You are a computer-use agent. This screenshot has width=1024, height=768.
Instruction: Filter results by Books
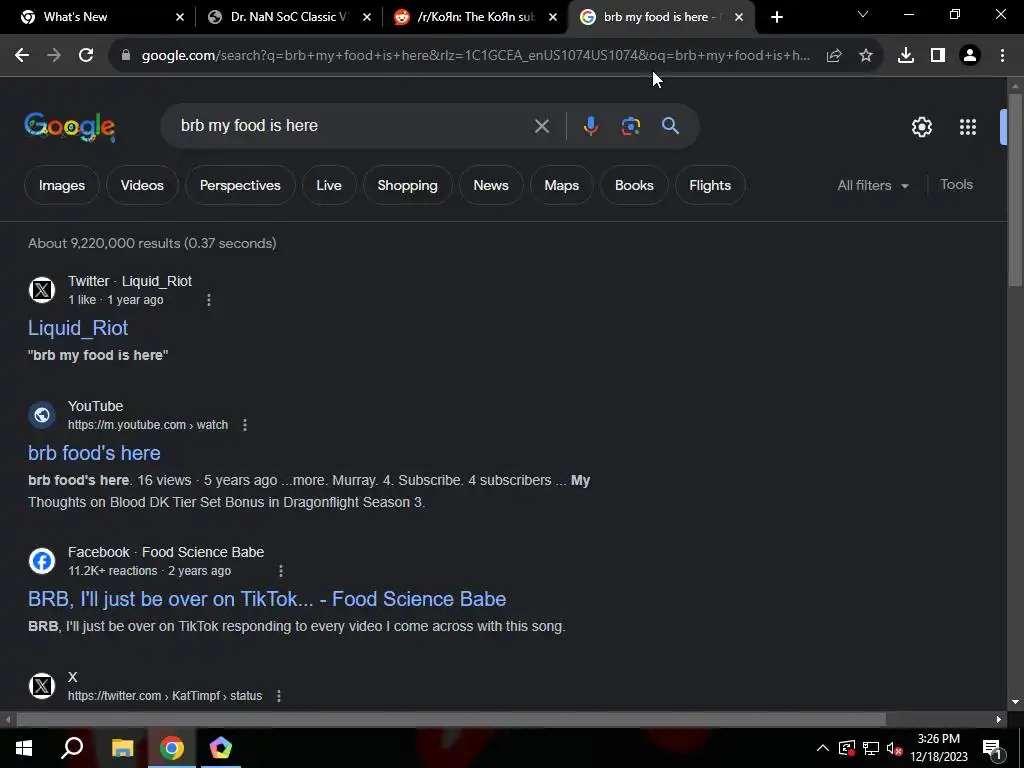[x=634, y=185]
